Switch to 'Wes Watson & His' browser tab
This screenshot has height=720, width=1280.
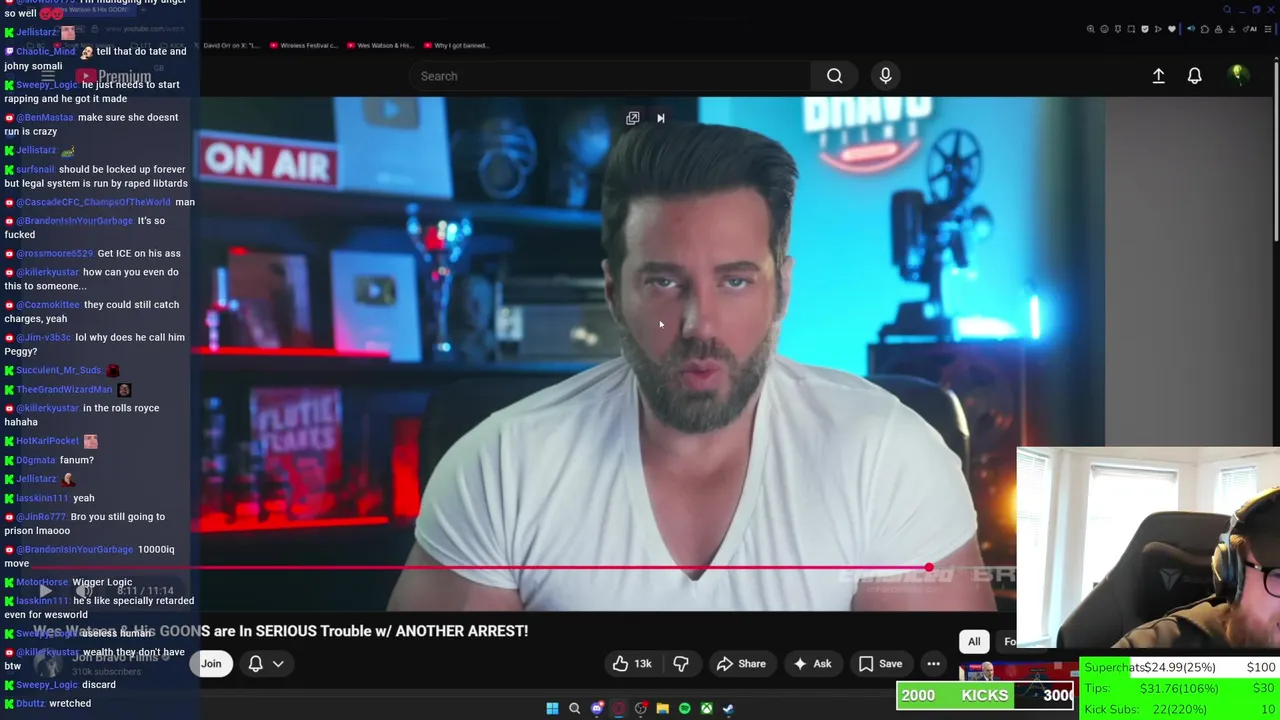pyautogui.click(x=380, y=45)
